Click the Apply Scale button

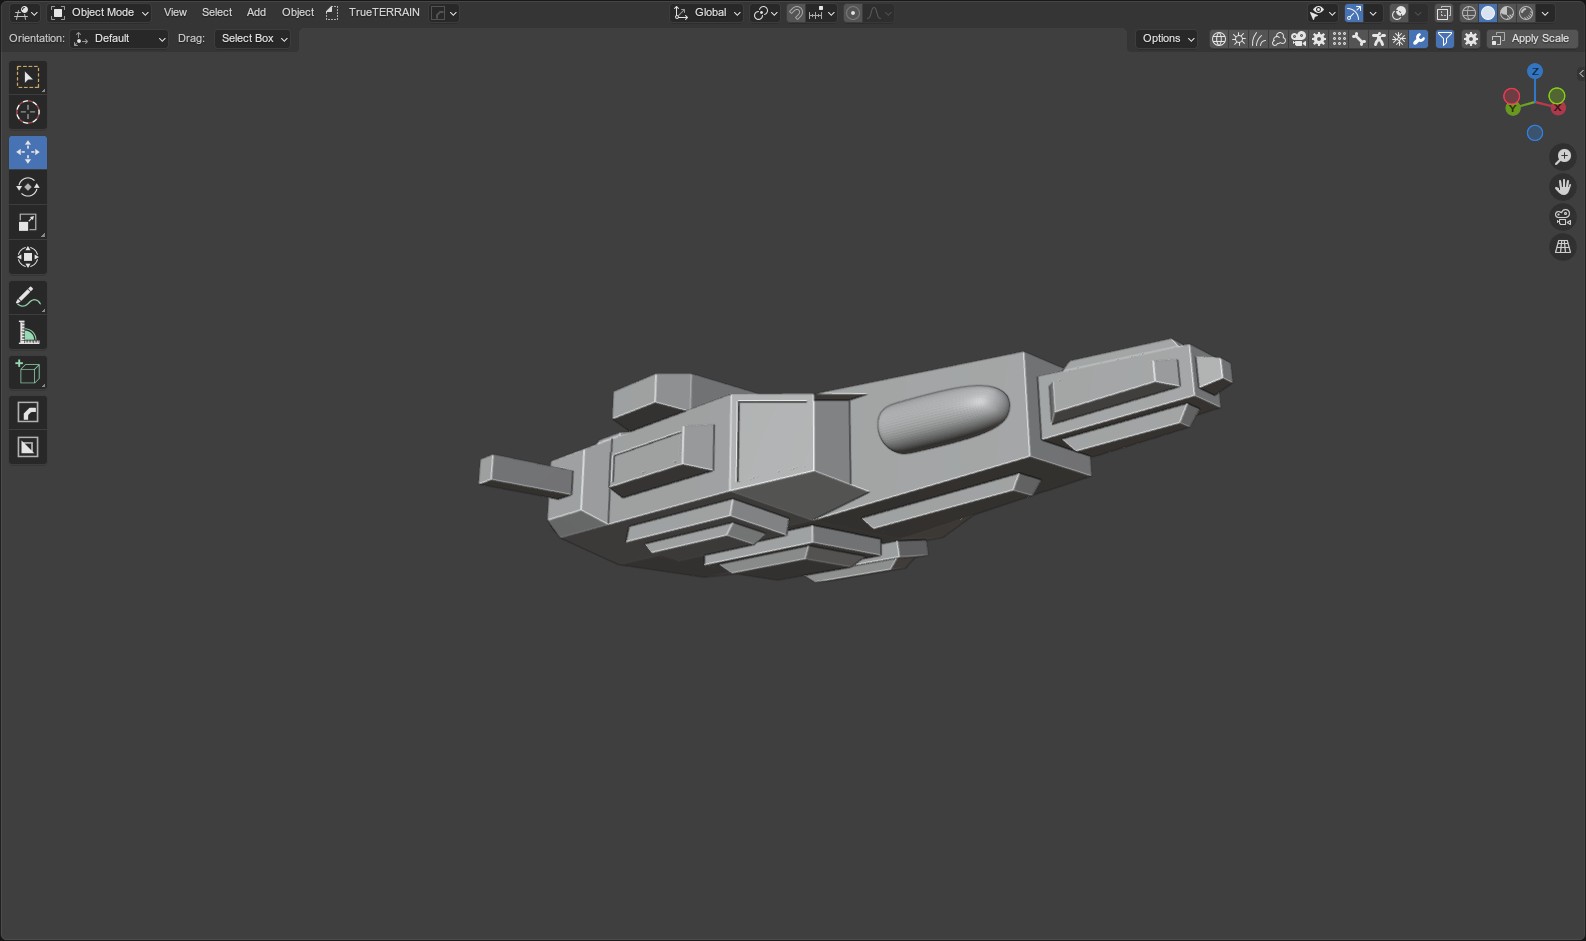point(1532,39)
